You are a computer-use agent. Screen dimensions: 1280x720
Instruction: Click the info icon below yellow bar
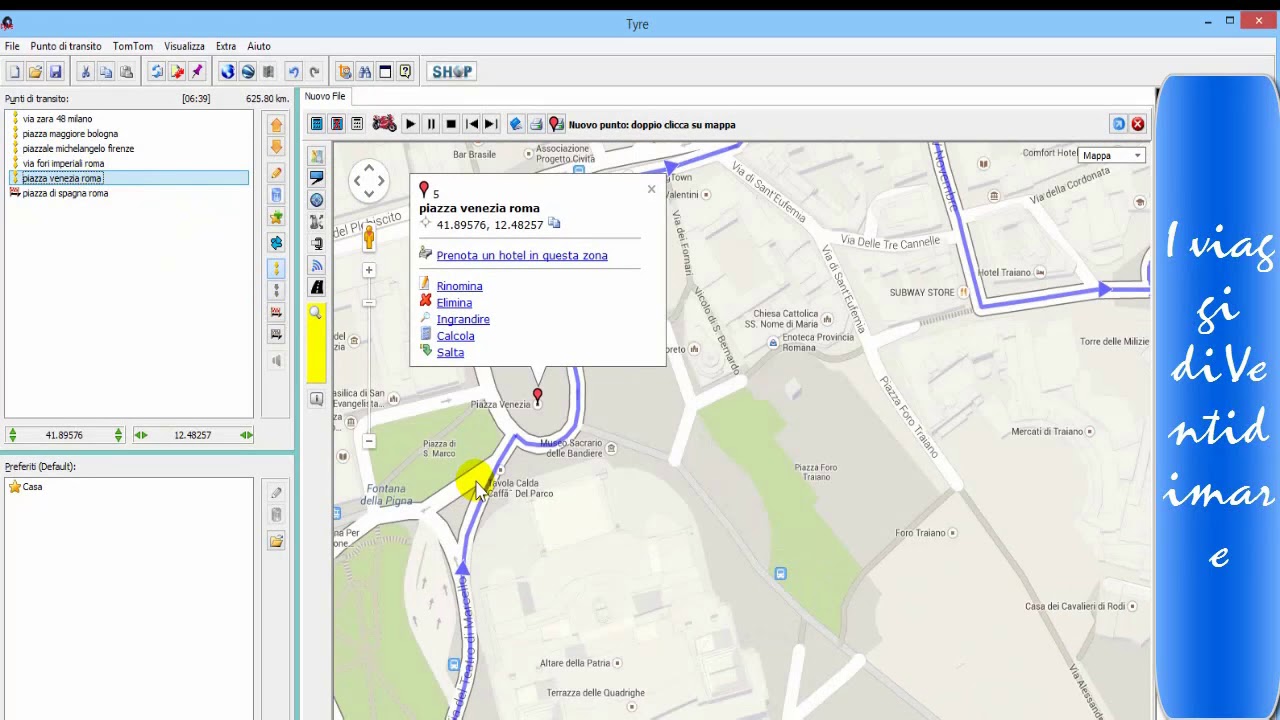317,399
